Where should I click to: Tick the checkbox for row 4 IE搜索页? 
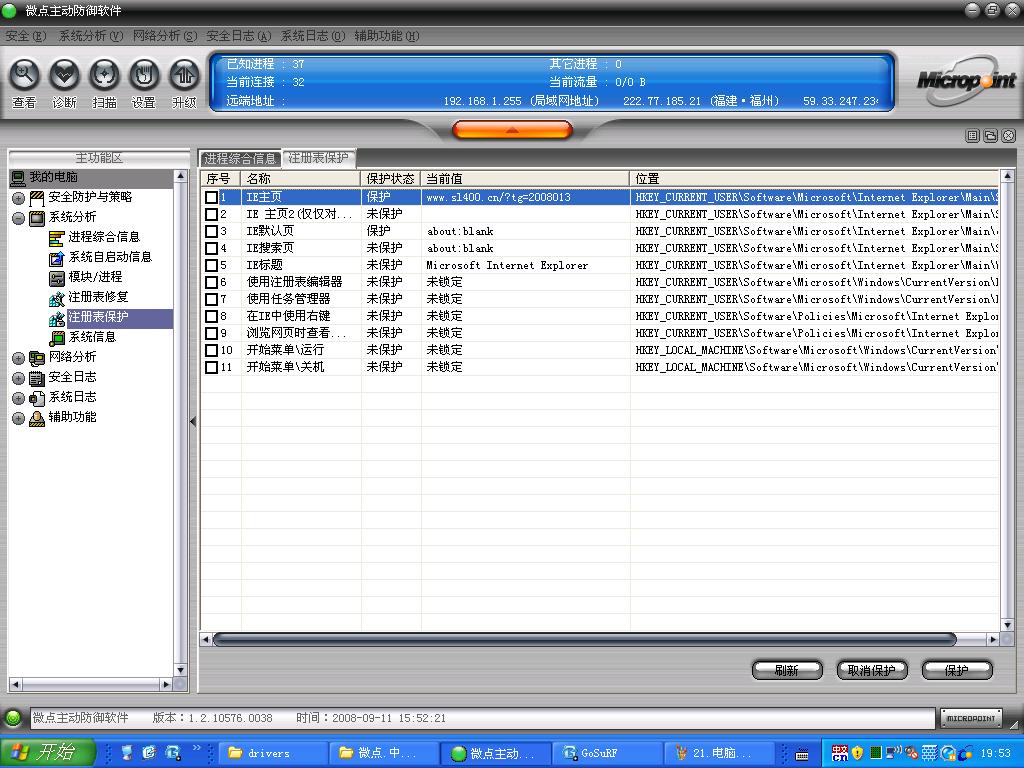(x=212, y=248)
